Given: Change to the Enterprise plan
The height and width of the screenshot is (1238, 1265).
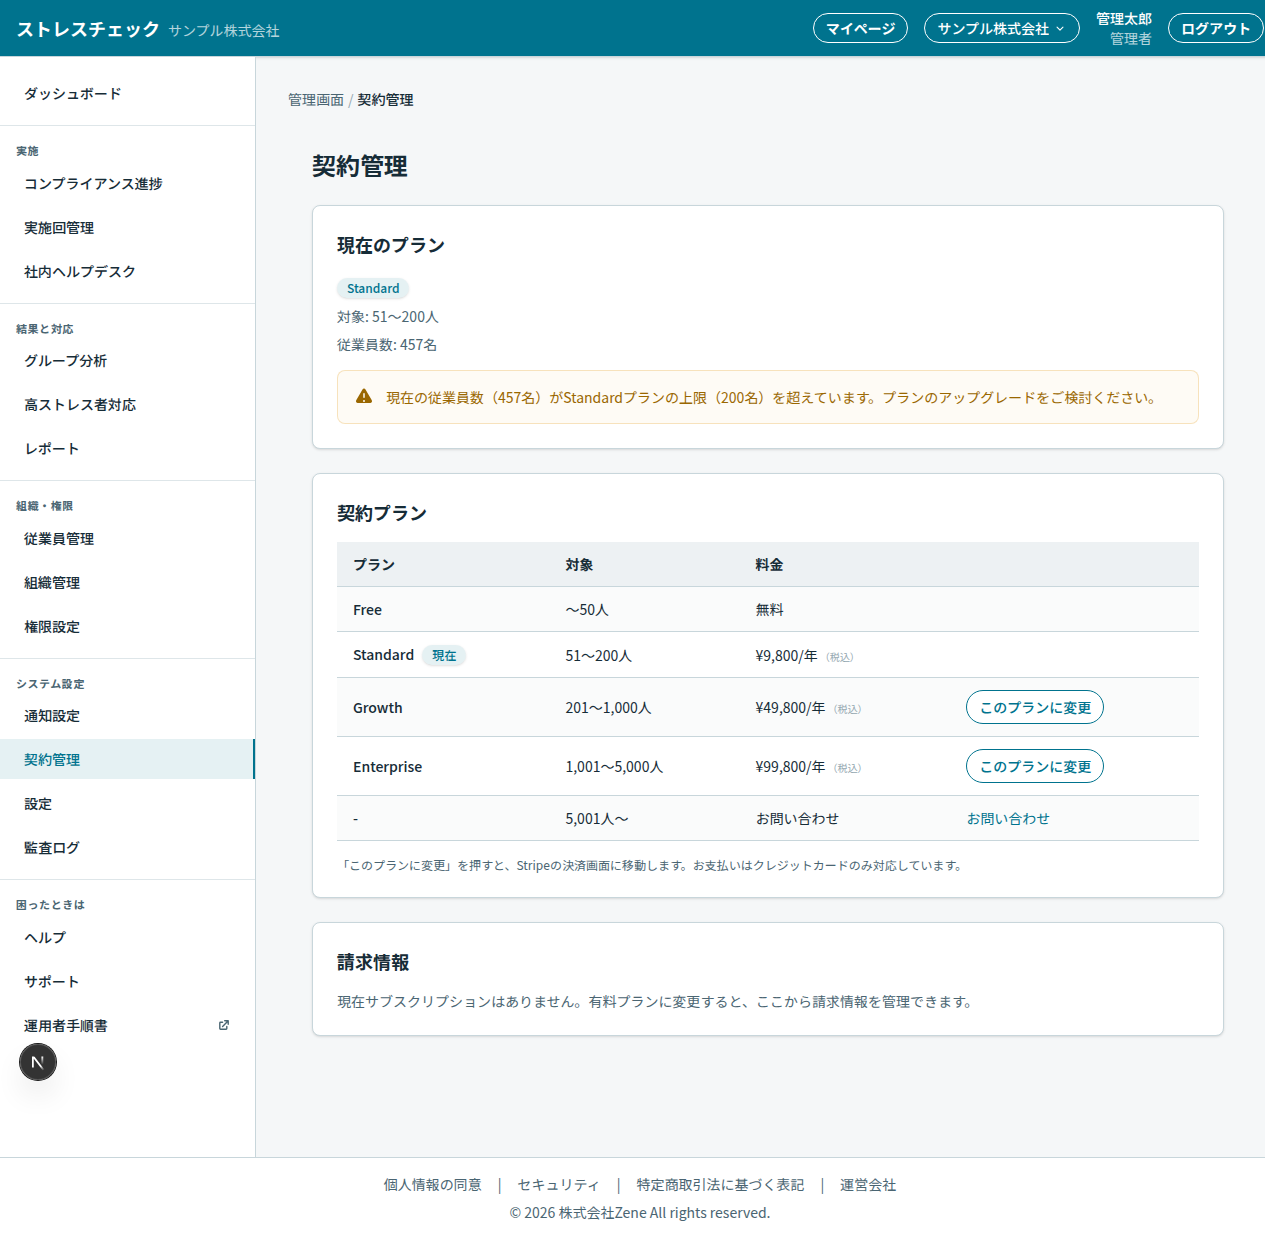Looking at the screenshot, I should 1034,766.
